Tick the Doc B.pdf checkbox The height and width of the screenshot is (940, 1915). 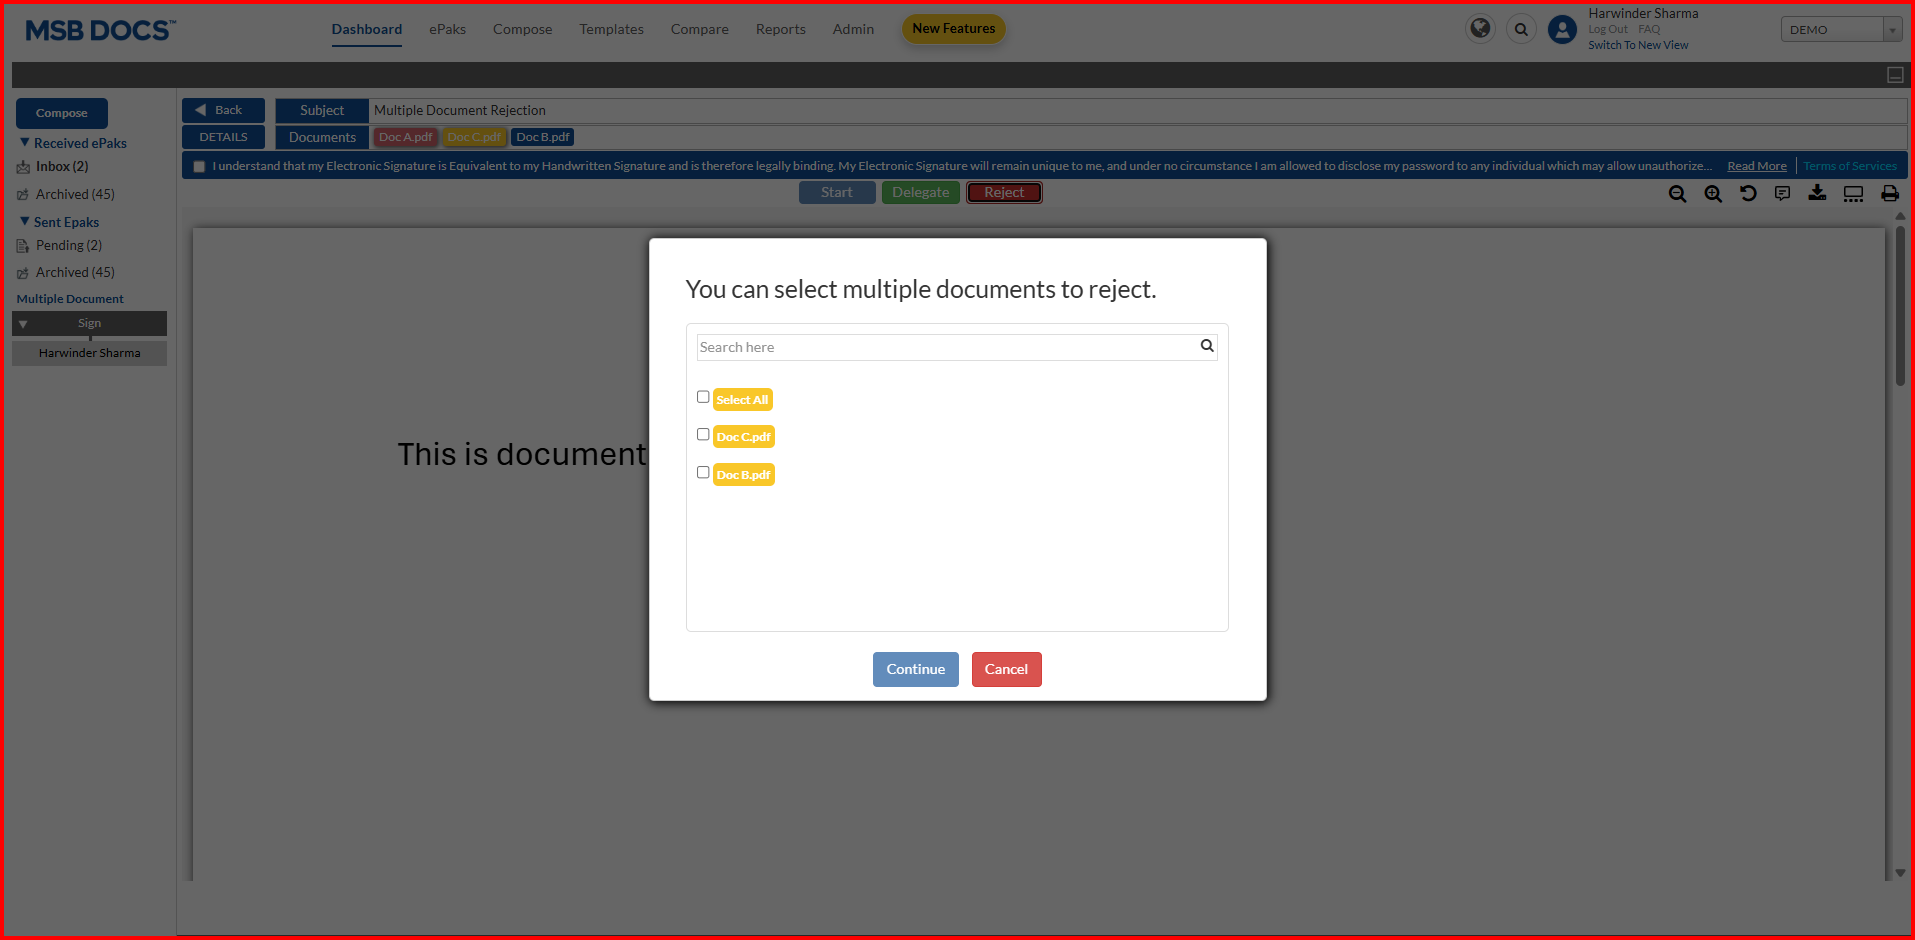[x=703, y=473]
